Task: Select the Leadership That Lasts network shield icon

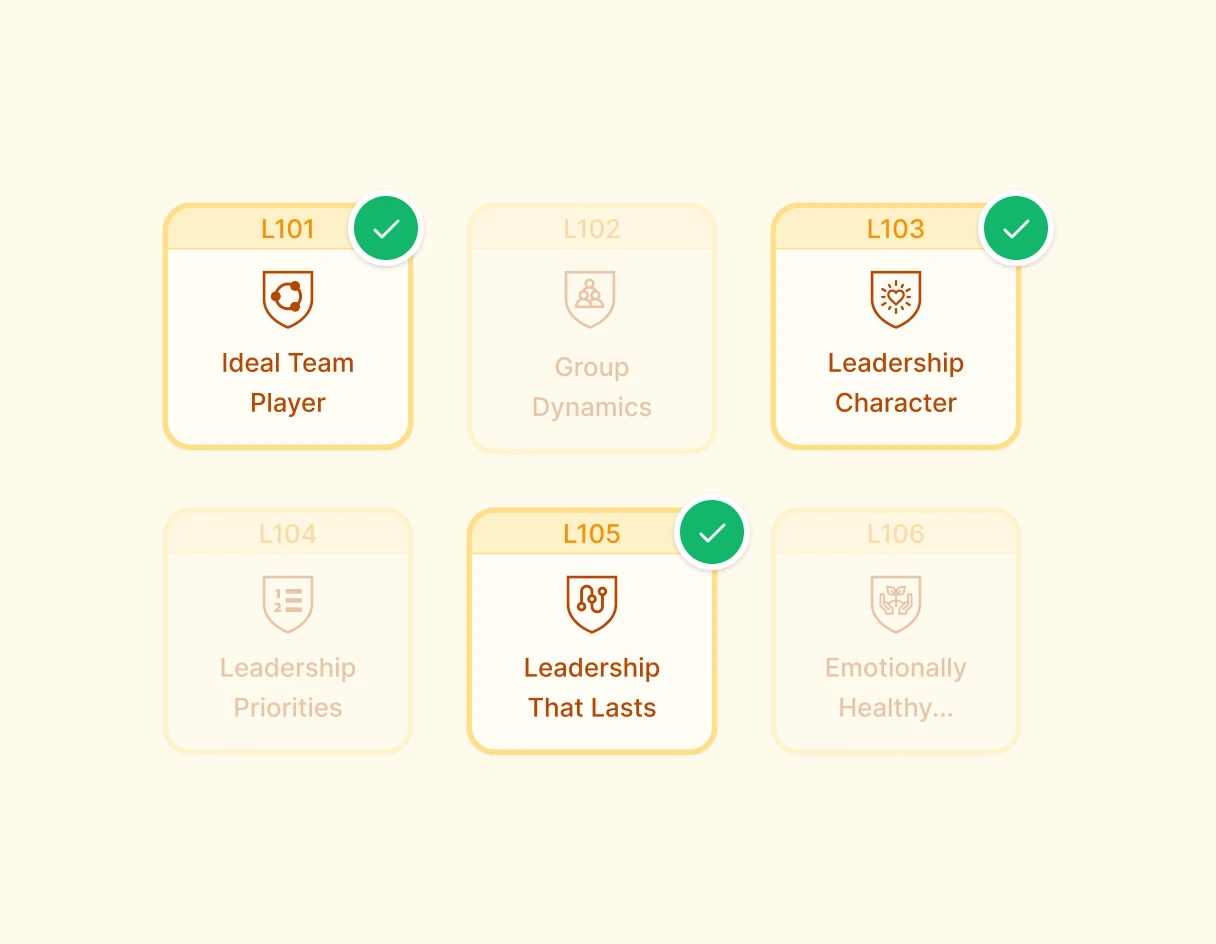Action: tap(591, 602)
